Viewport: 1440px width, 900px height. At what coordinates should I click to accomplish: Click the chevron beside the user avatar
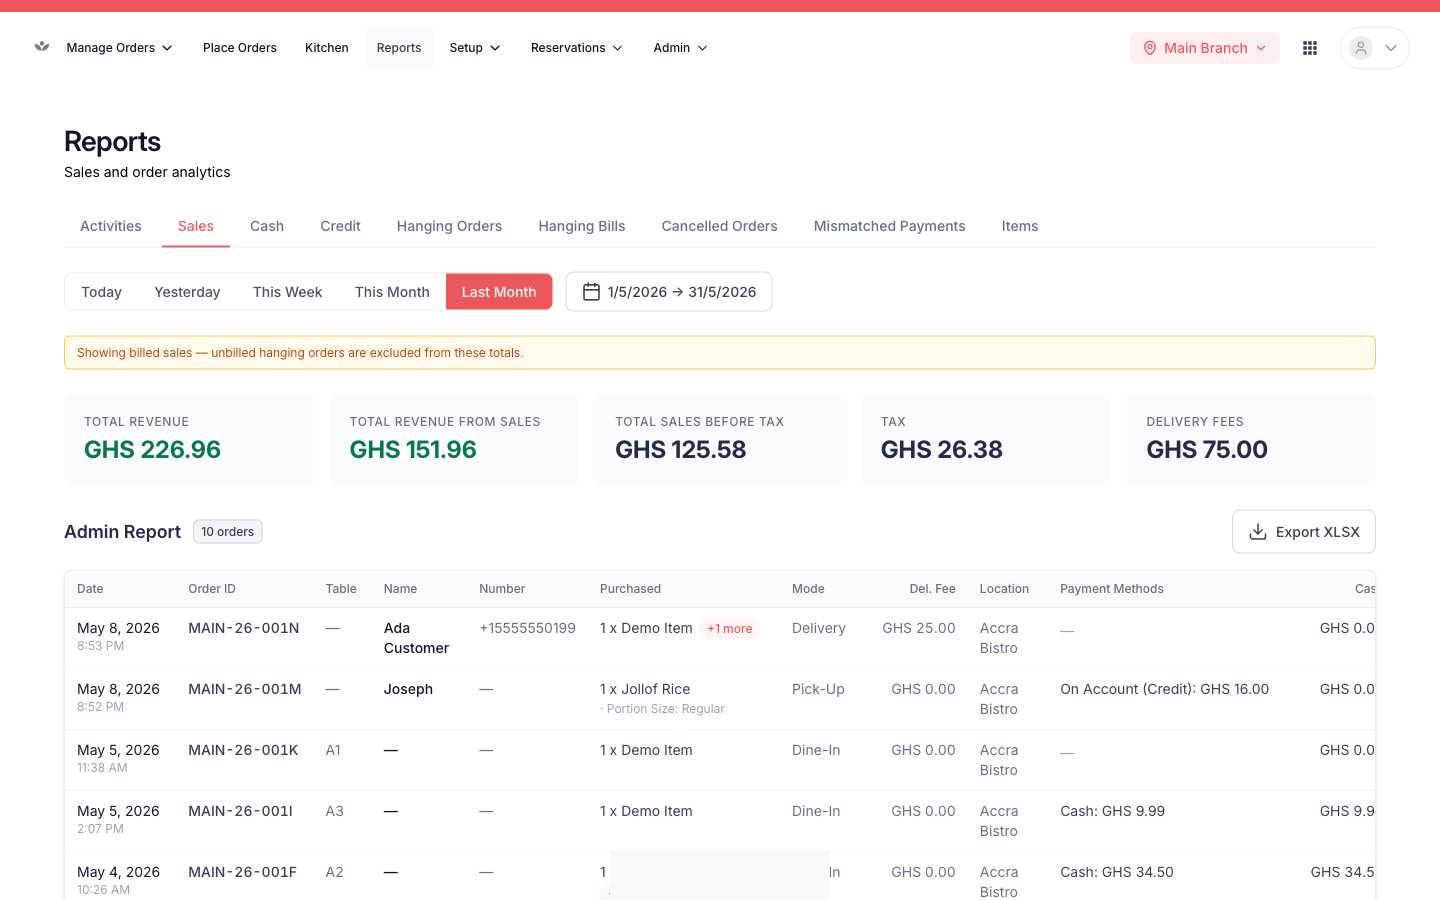click(x=1391, y=48)
